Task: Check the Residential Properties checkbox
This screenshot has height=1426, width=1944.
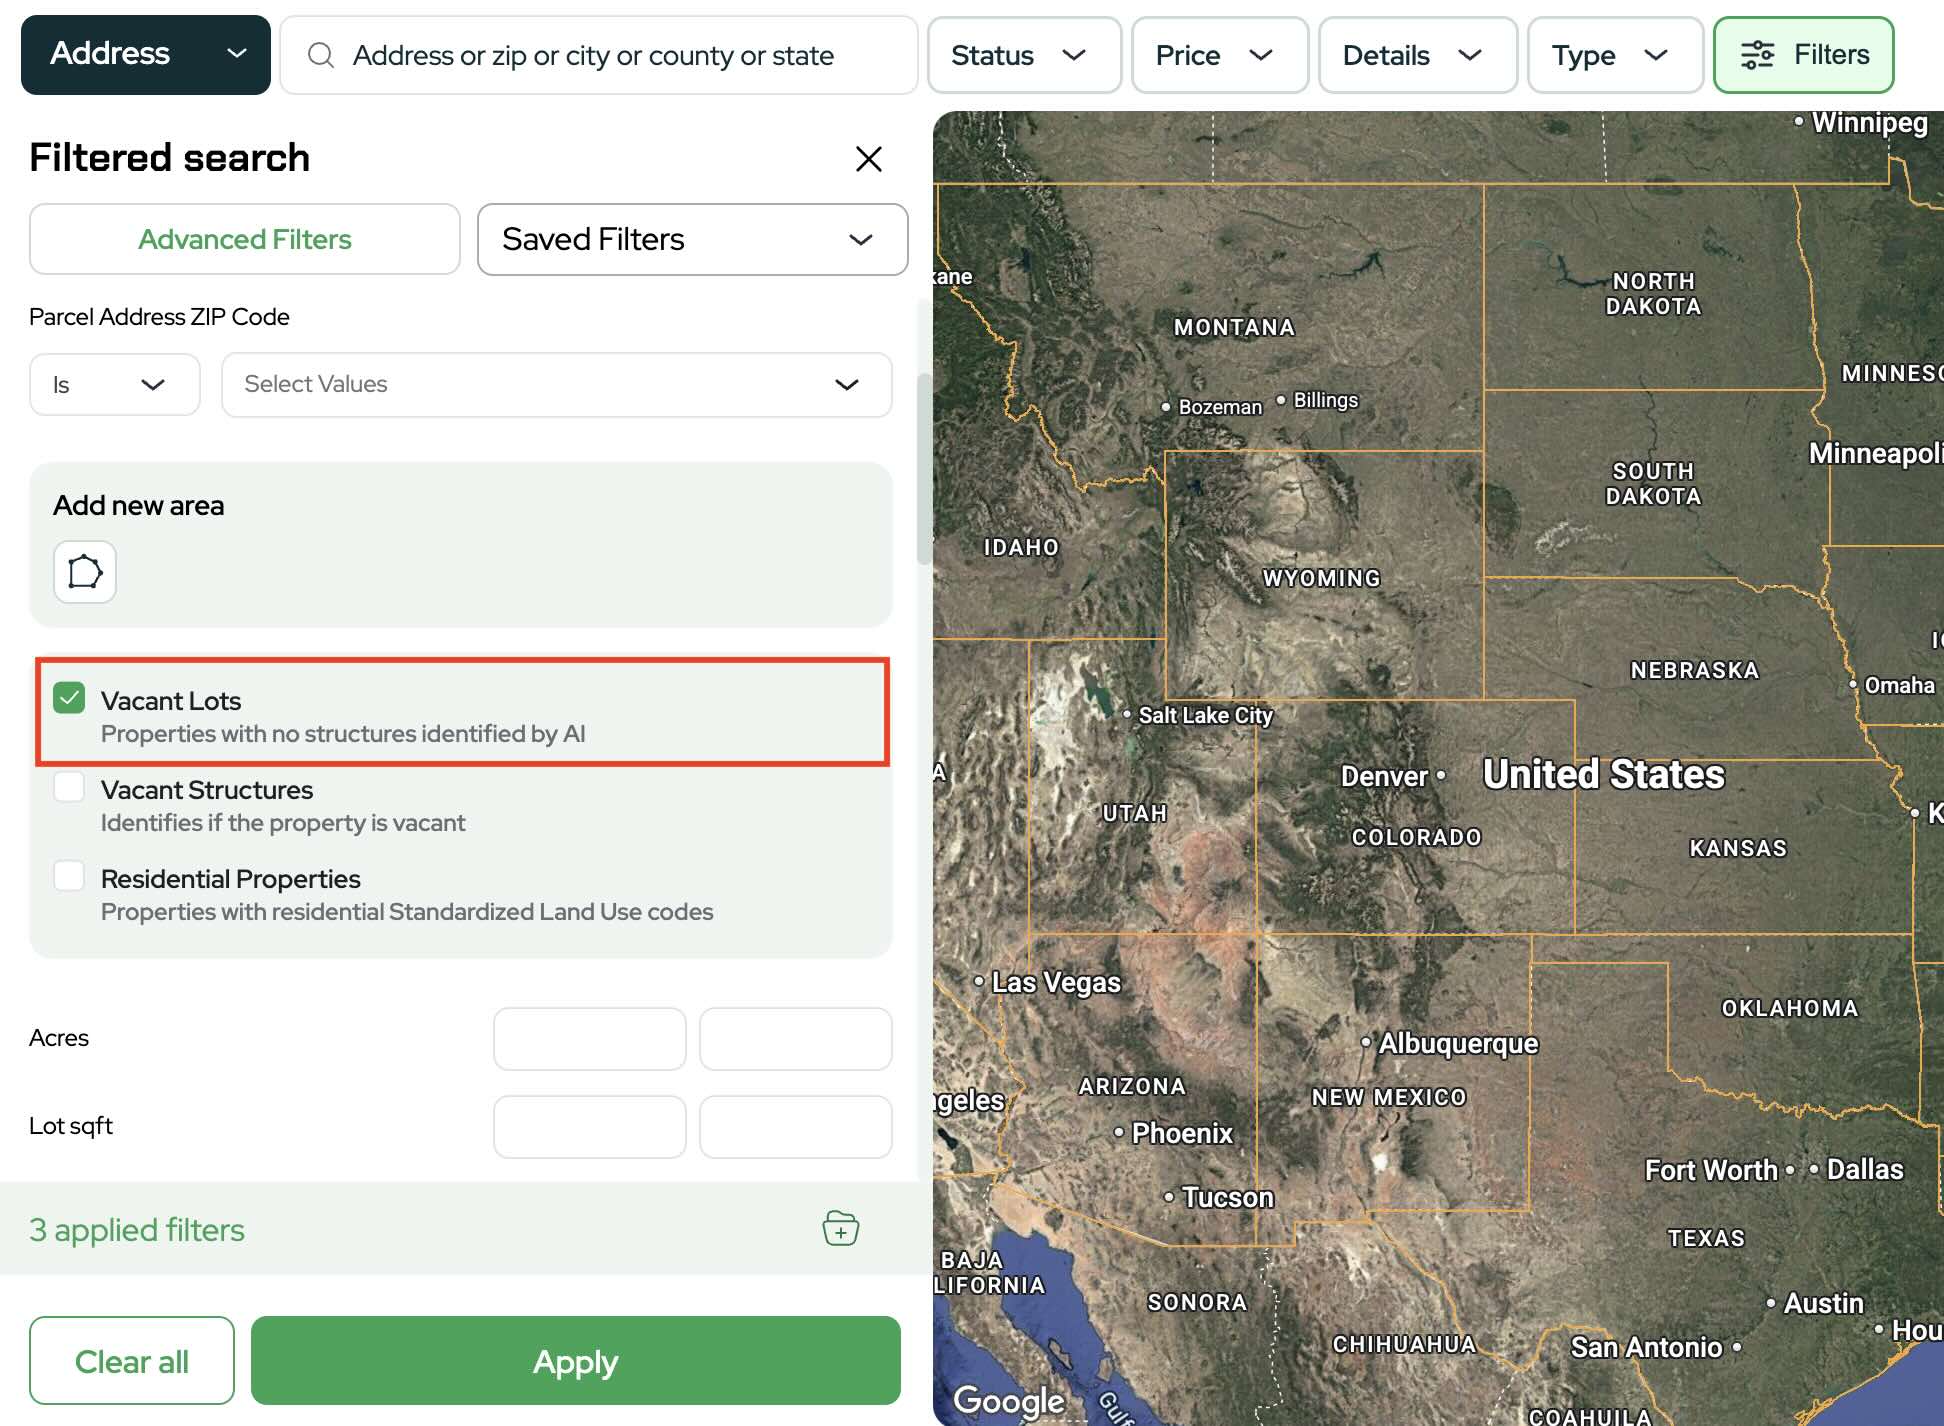Action: [x=69, y=876]
